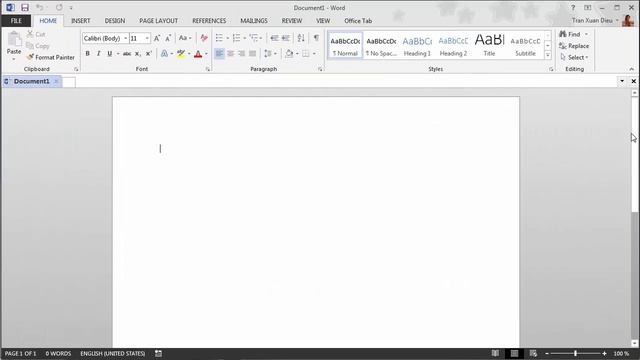Select Justify alignment
This screenshot has width=640, height=360.
(x=253, y=54)
